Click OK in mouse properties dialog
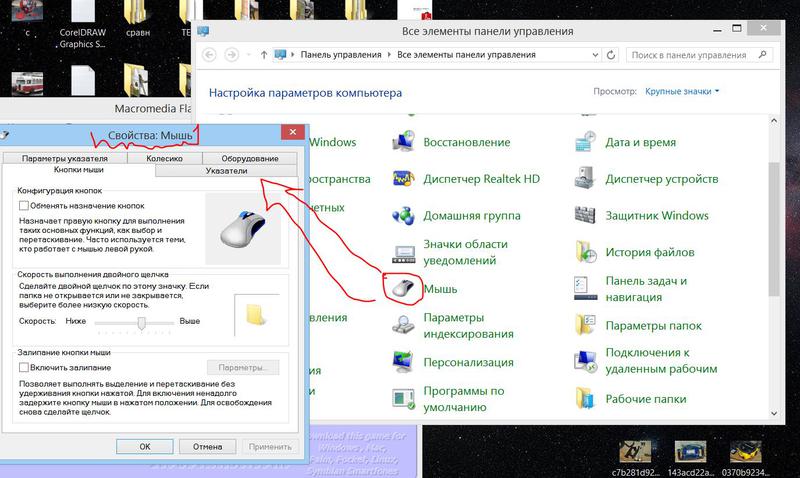 coord(145,446)
